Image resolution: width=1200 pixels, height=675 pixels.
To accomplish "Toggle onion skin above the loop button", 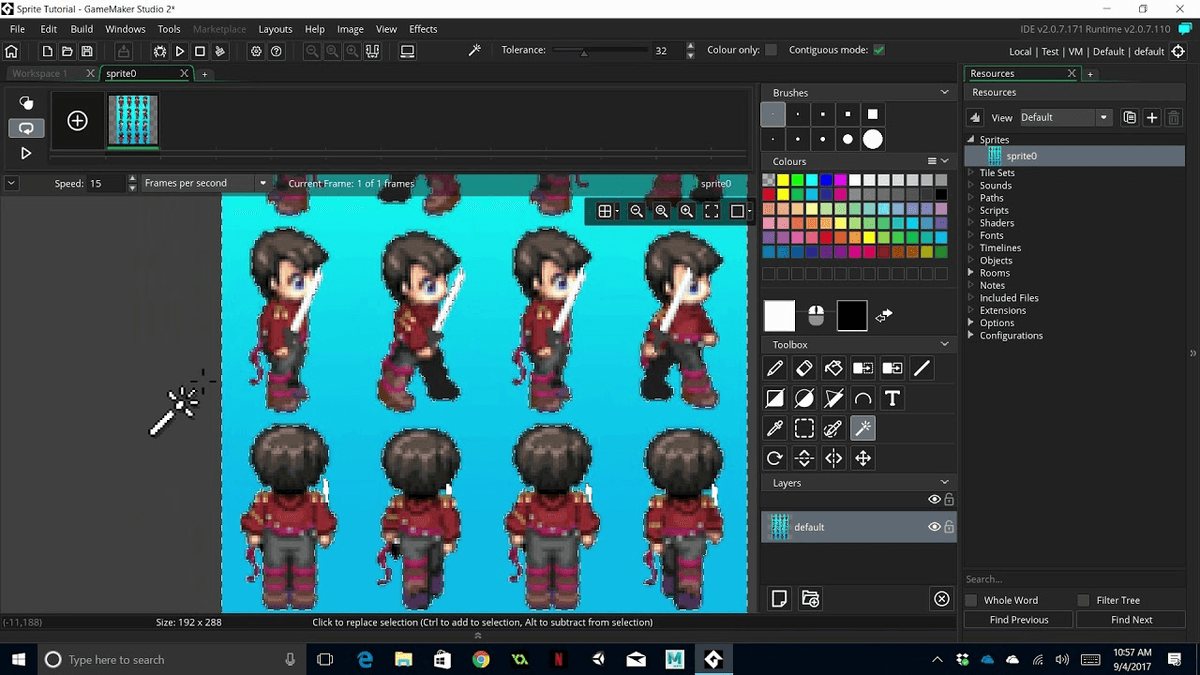I will click(26, 102).
